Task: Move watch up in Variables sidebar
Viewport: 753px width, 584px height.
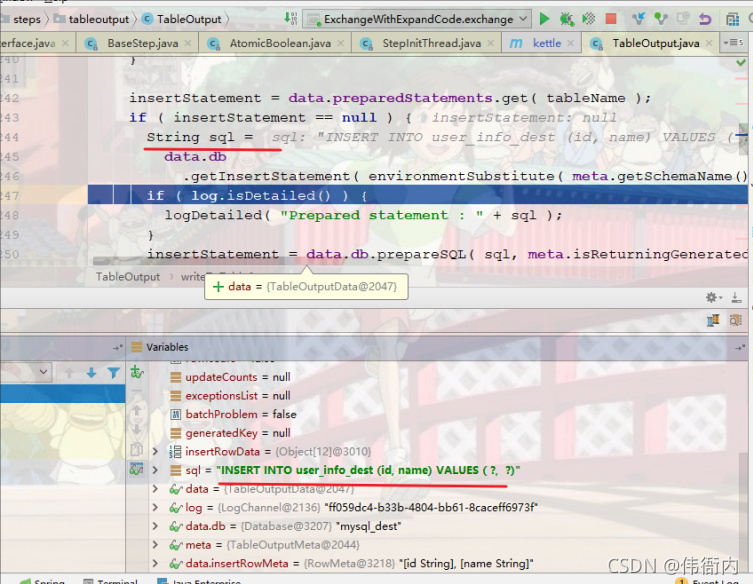Action: 137,410
